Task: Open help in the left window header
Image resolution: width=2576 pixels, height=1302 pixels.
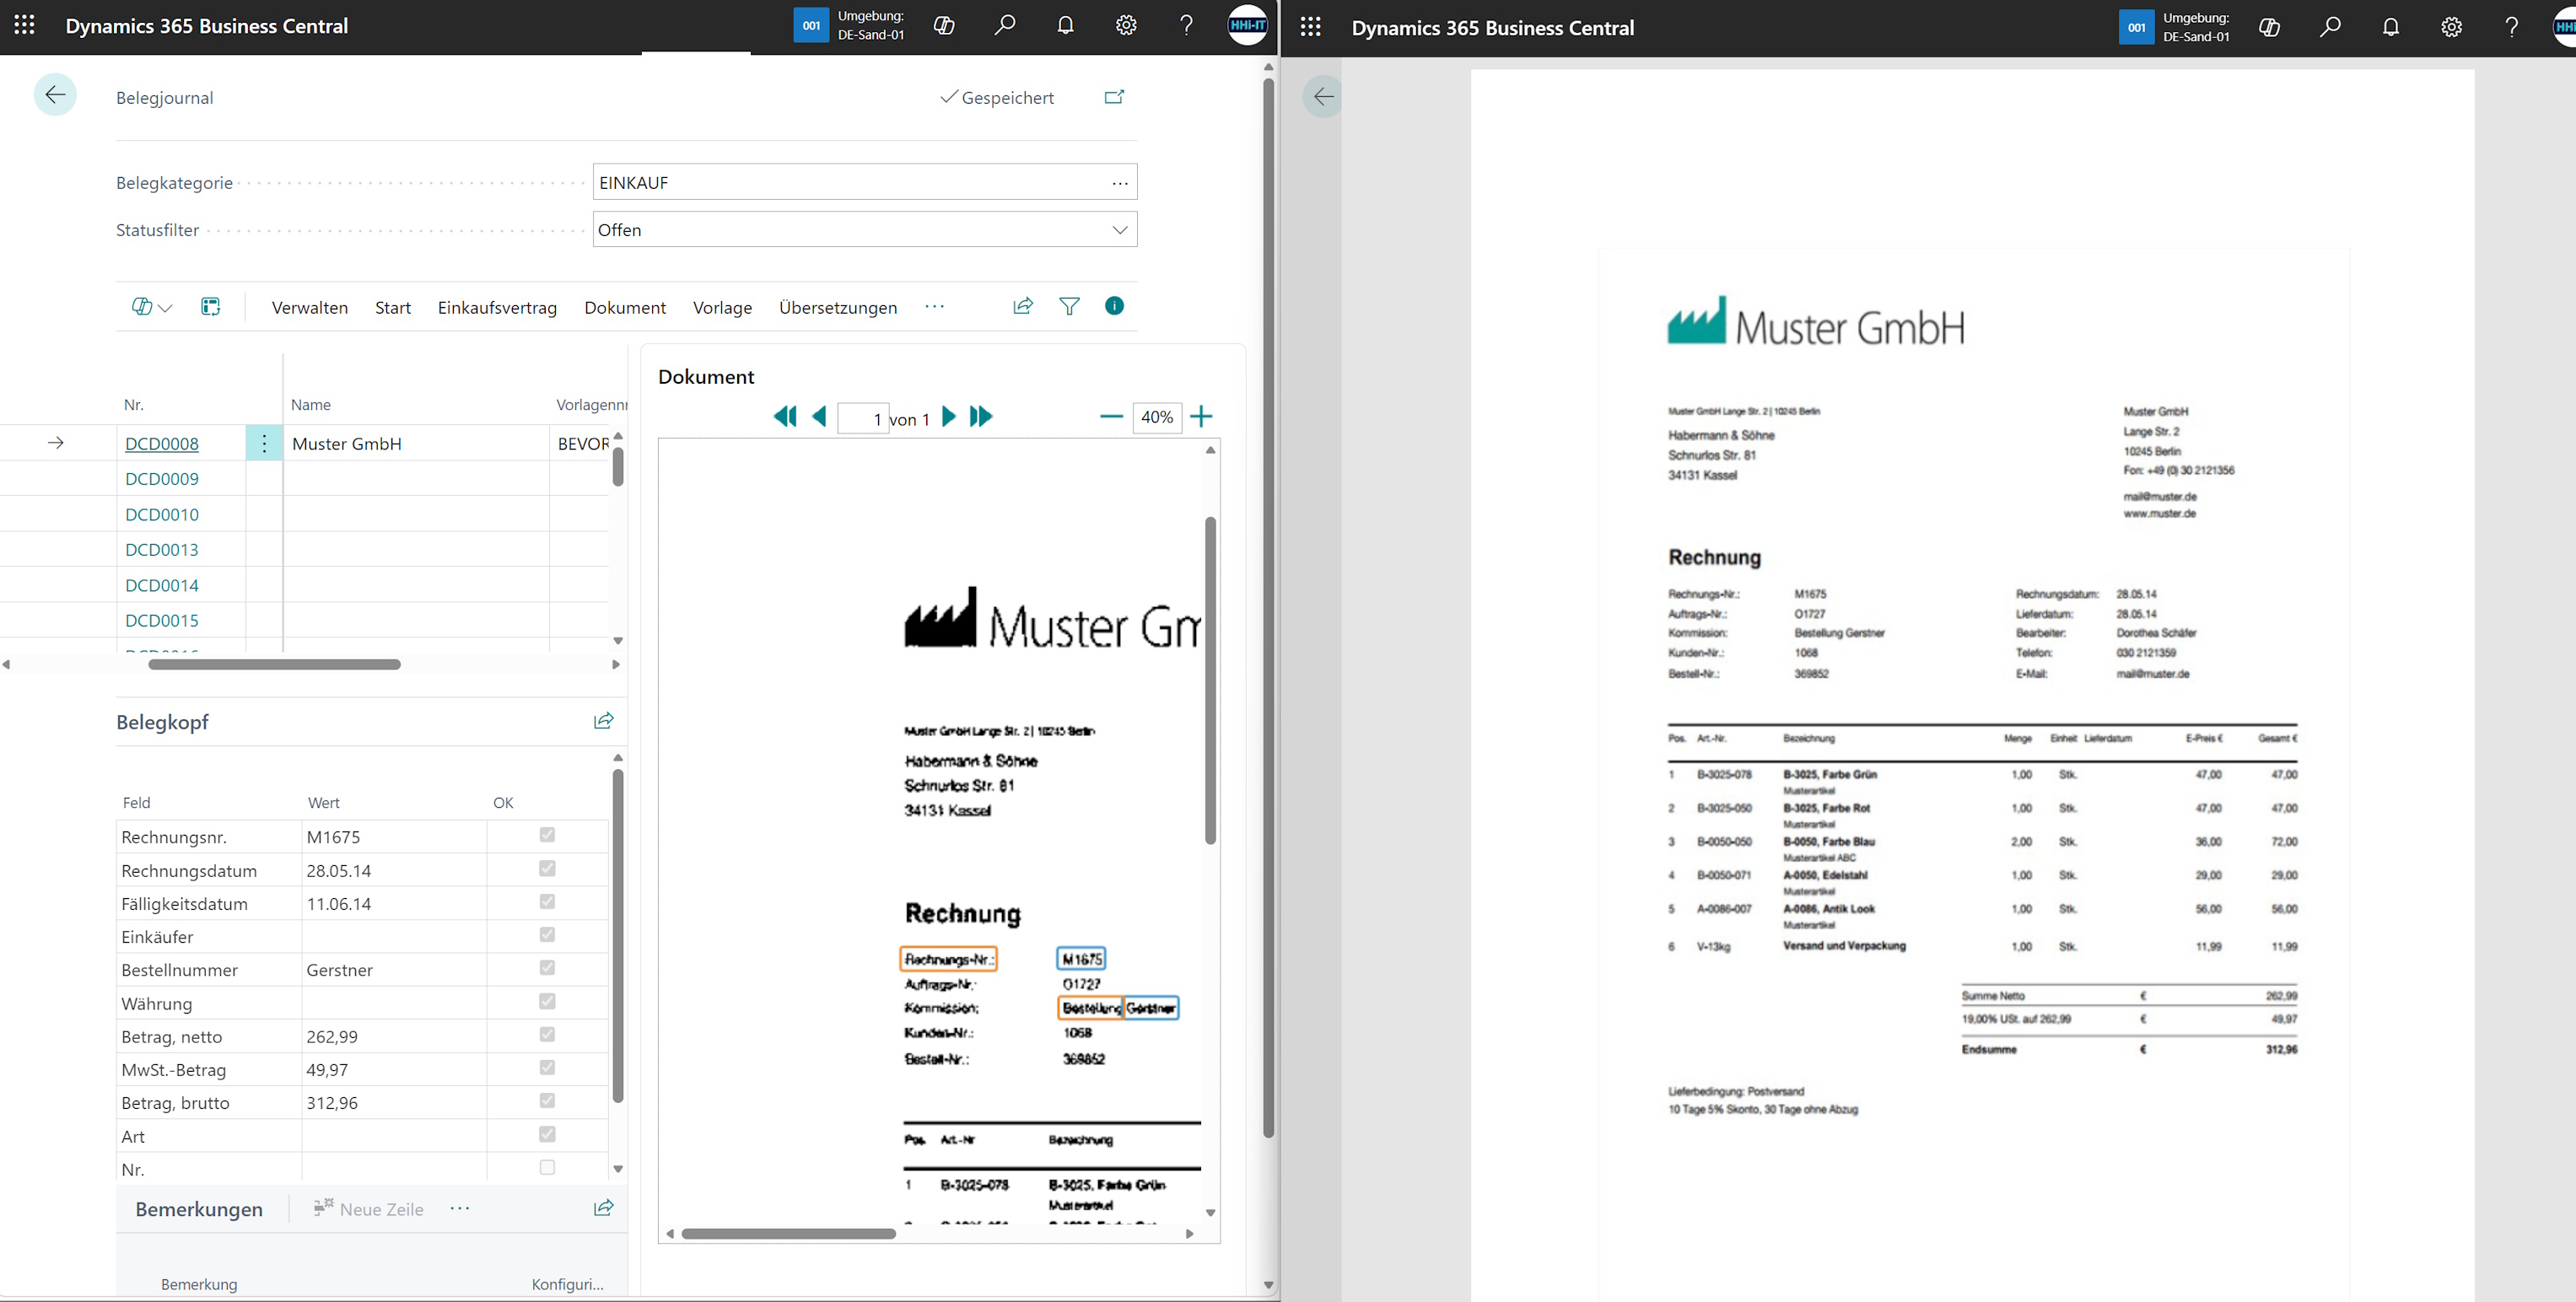Action: click(1187, 25)
